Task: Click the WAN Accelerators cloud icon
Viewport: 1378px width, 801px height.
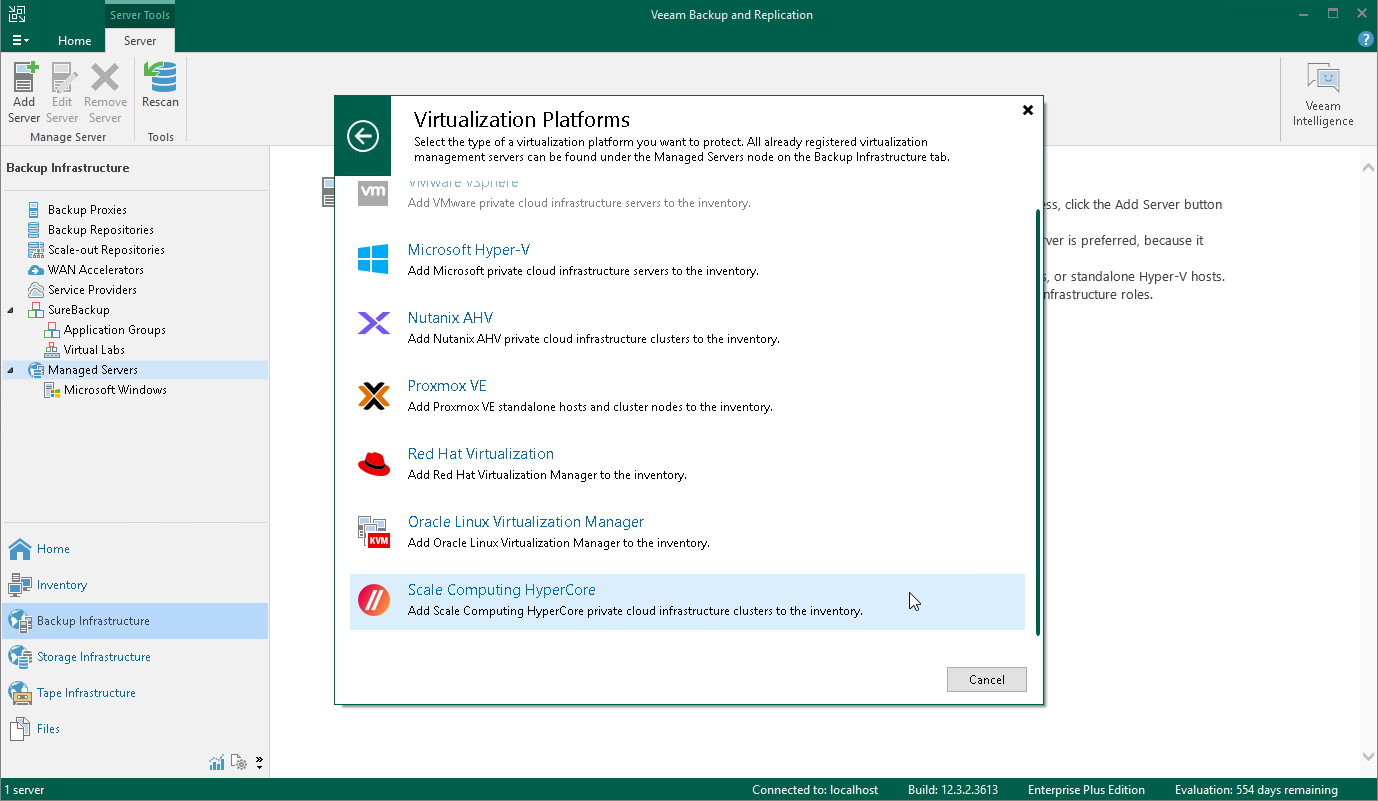Action: click(x=35, y=270)
